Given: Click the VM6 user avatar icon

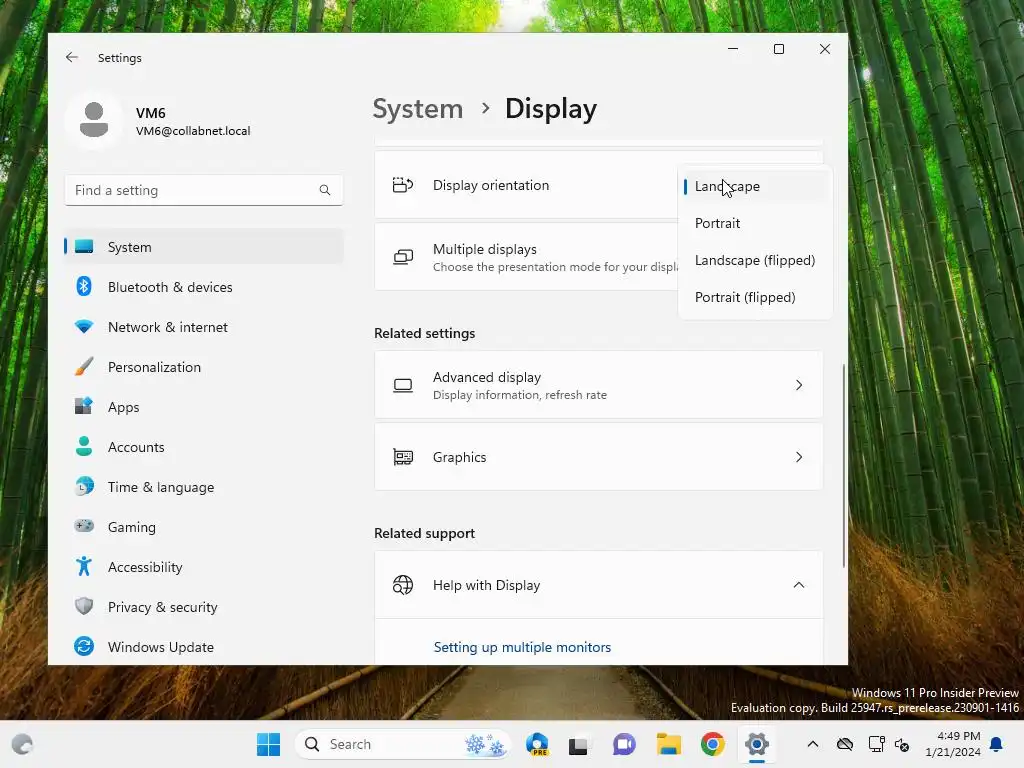Looking at the screenshot, I should [94, 120].
